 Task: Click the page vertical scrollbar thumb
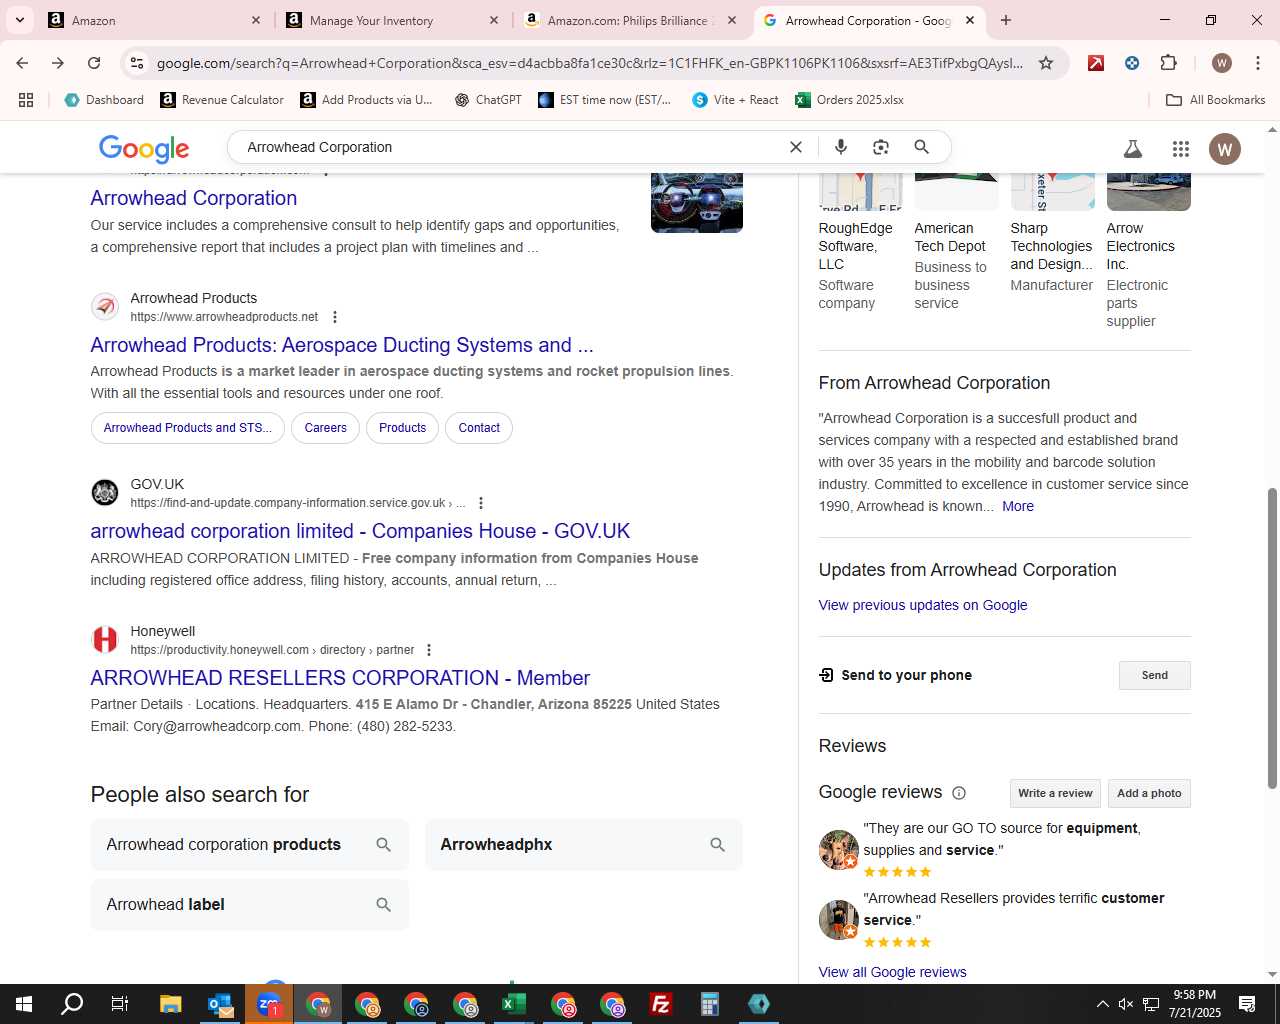click(x=1272, y=638)
